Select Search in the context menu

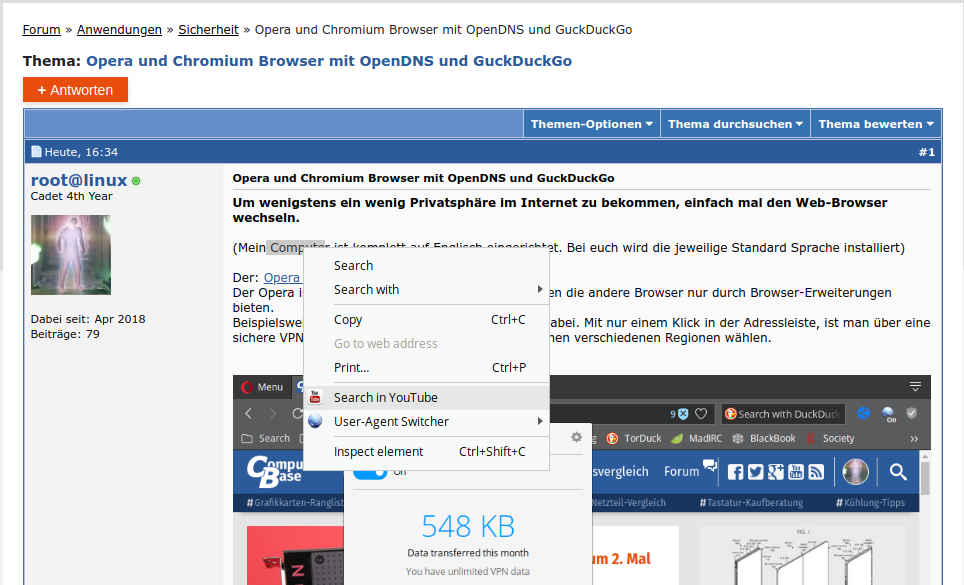click(427, 265)
